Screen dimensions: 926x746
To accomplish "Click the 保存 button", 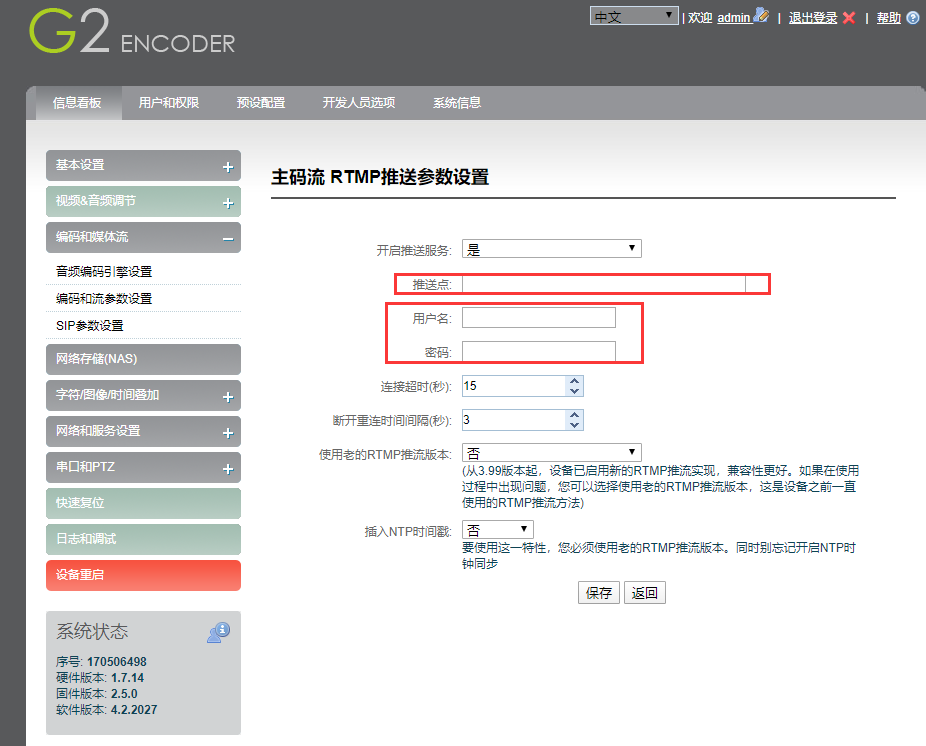I will [599, 593].
